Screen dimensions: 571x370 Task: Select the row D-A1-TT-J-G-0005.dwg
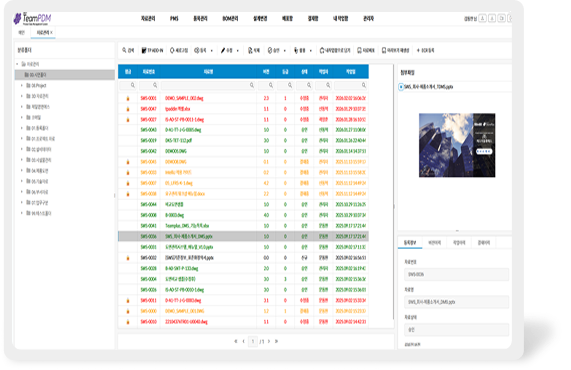point(243,130)
